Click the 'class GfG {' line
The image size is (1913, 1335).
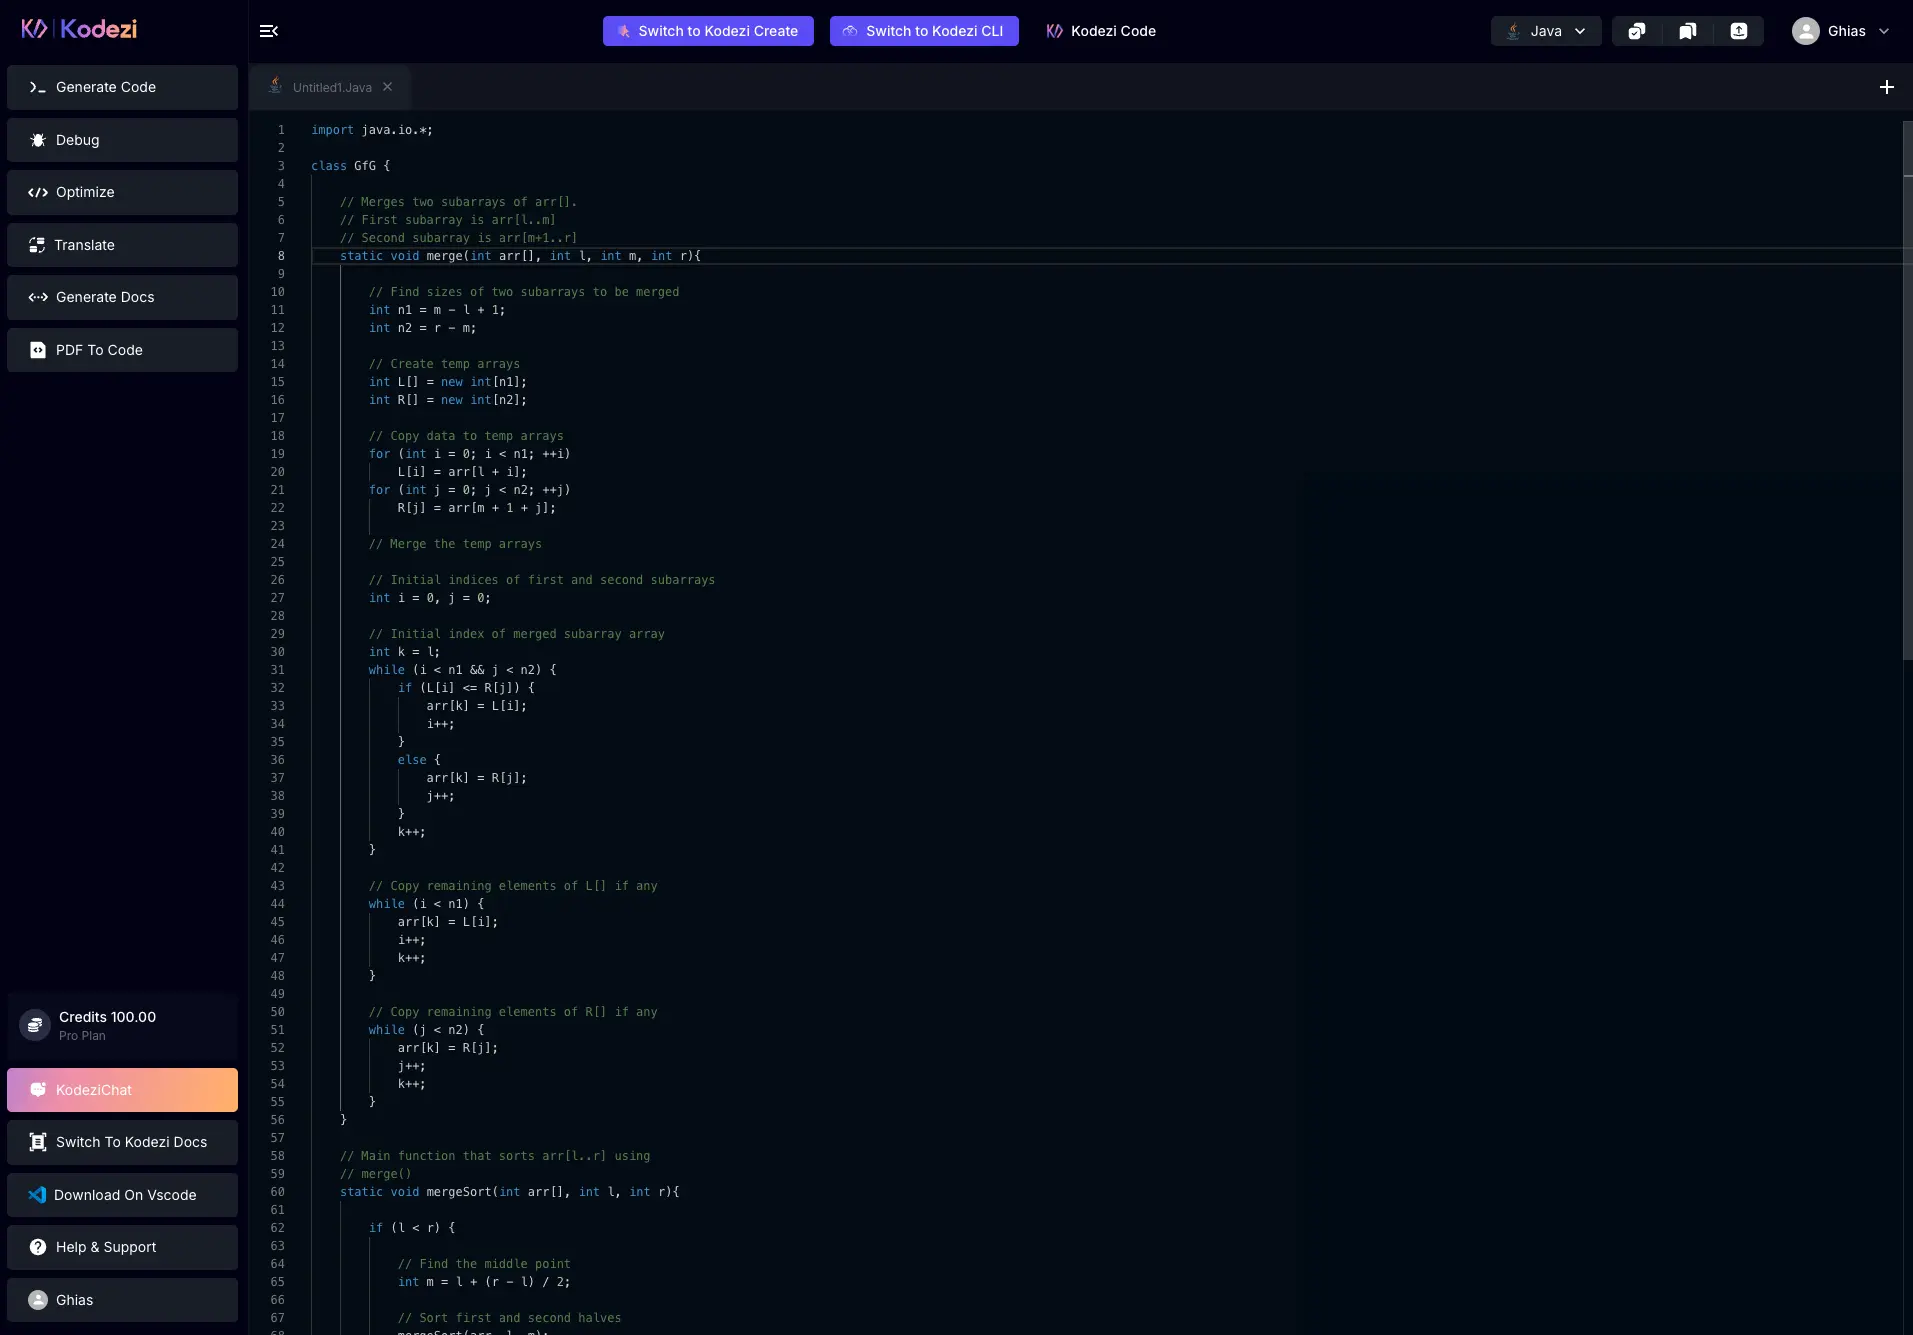click(x=351, y=166)
